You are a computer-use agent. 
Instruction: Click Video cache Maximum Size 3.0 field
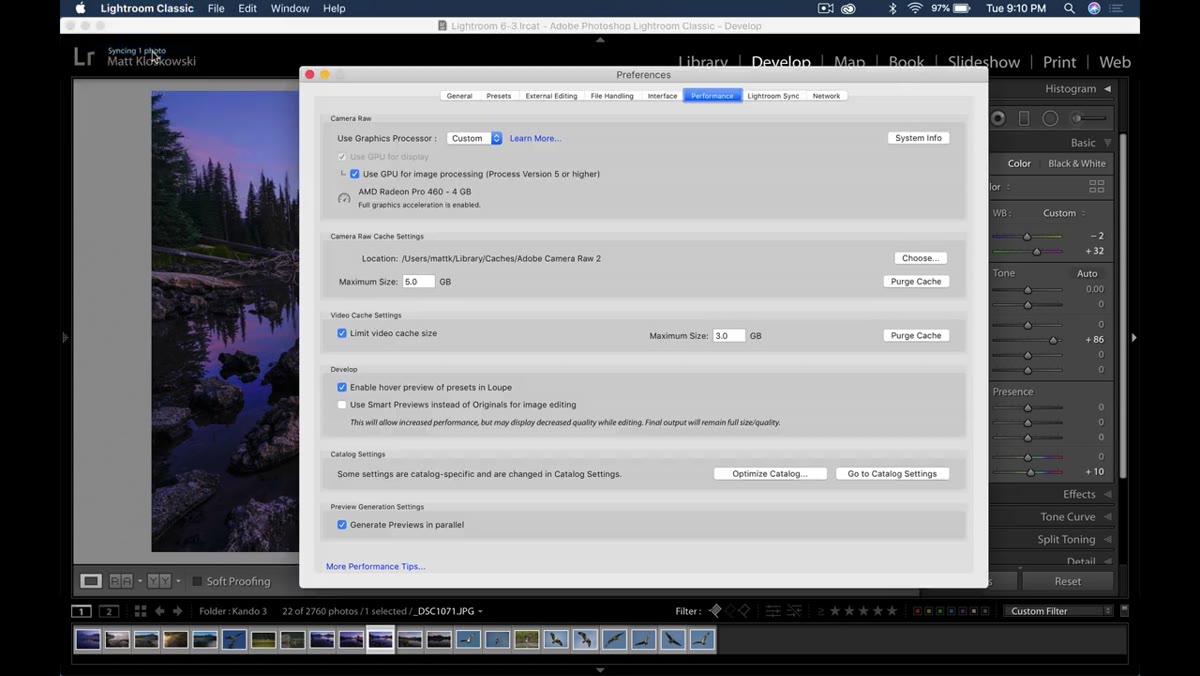729,336
